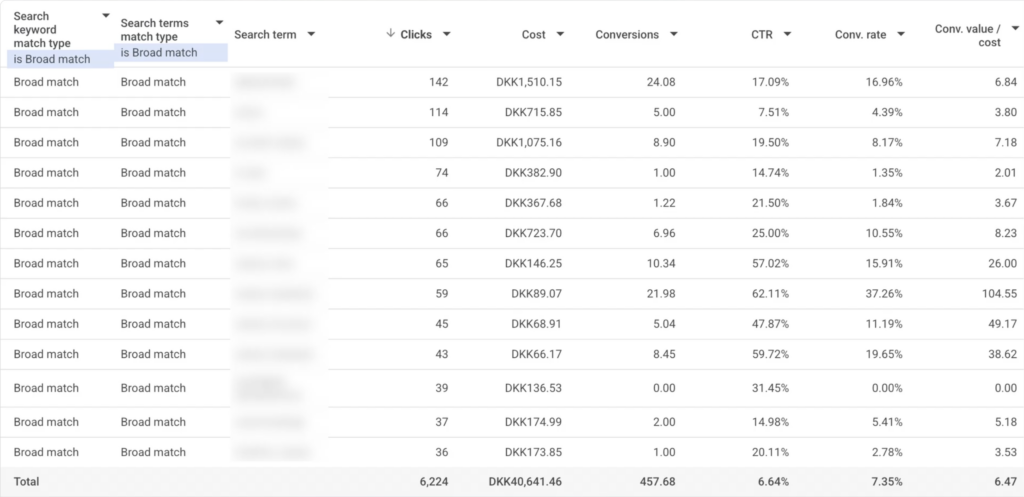
Task: Click the Cost column dropdown arrow
Action: (560, 35)
